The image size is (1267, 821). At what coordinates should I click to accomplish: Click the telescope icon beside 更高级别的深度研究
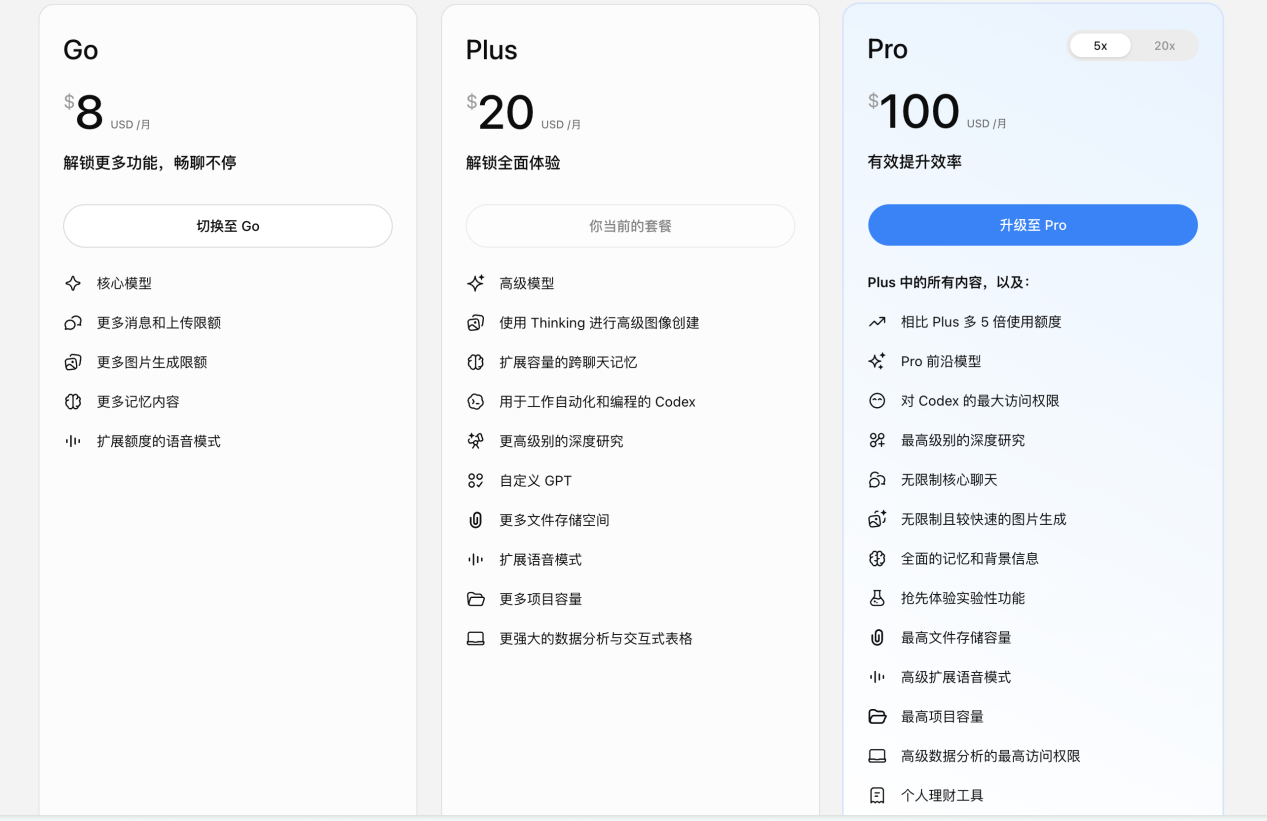point(476,441)
